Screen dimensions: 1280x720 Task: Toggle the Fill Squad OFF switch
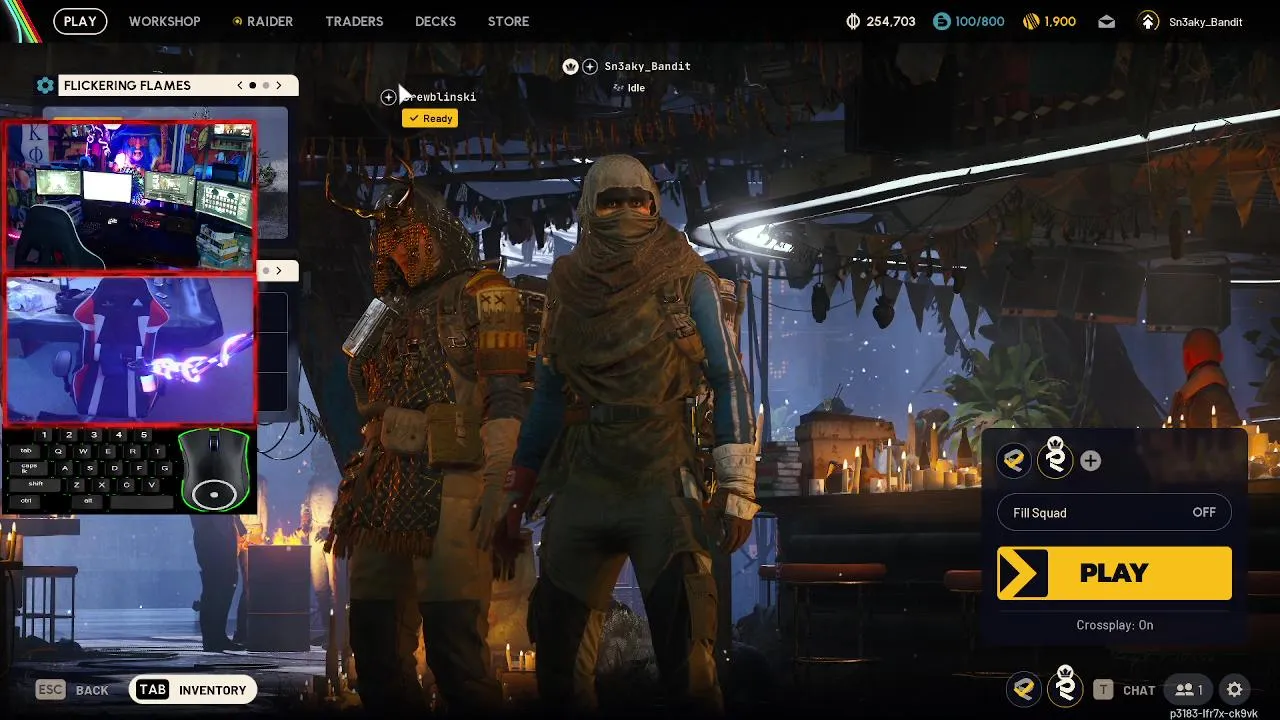(1114, 513)
